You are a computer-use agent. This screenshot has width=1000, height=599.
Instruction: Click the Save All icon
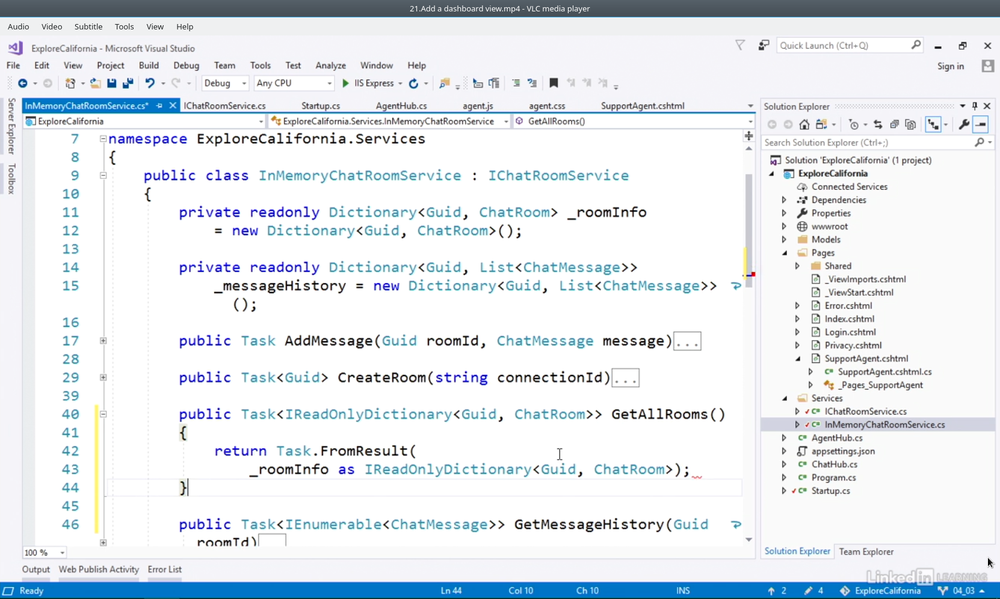coord(128,83)
